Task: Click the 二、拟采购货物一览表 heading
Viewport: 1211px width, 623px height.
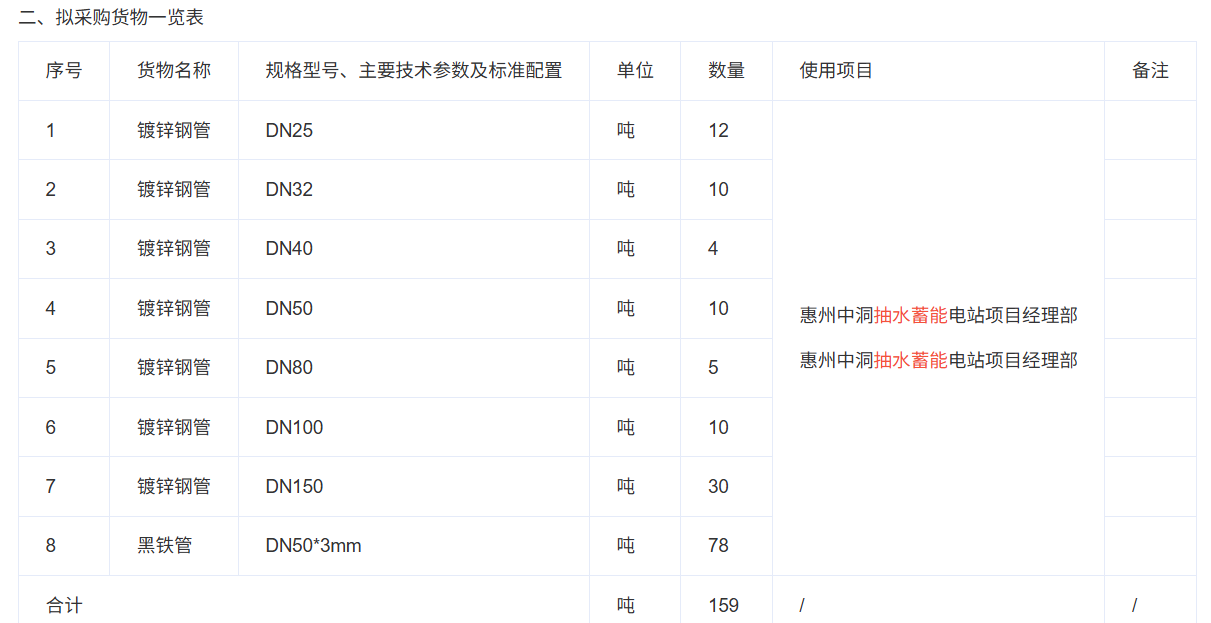Action: point(111,17)
